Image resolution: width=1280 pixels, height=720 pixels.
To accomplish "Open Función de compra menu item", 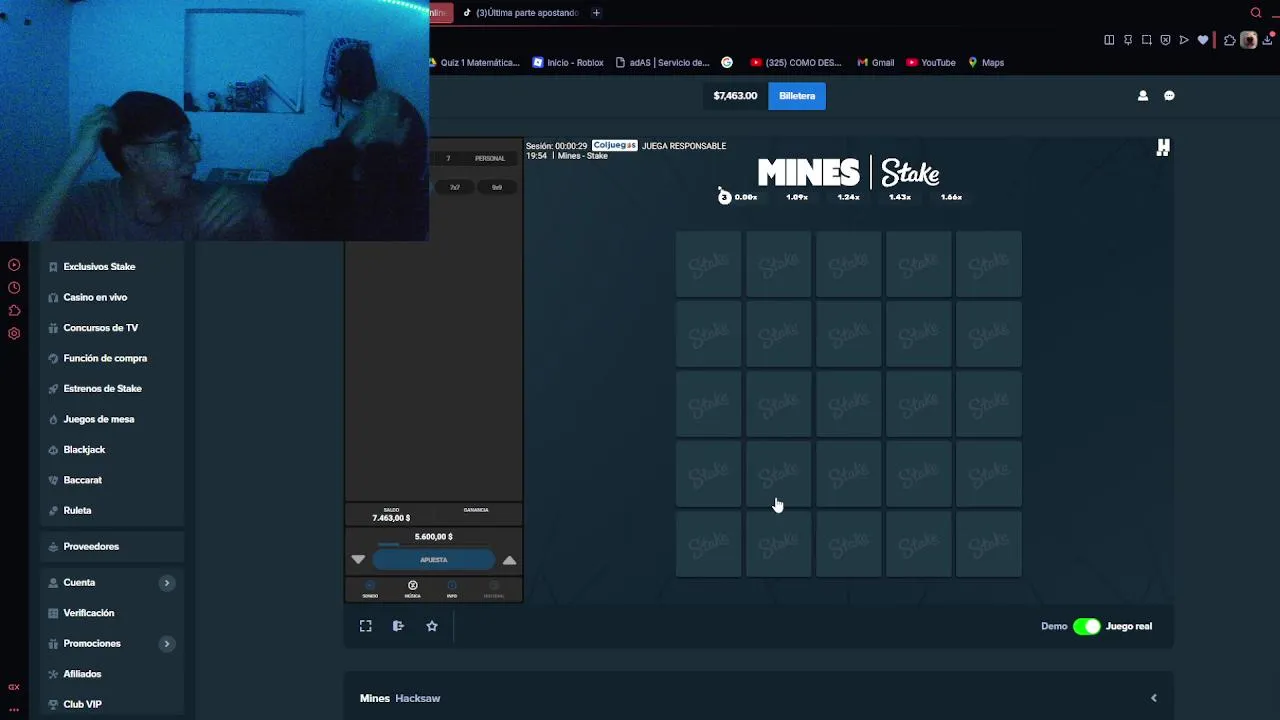I will [x=105, y=358].
